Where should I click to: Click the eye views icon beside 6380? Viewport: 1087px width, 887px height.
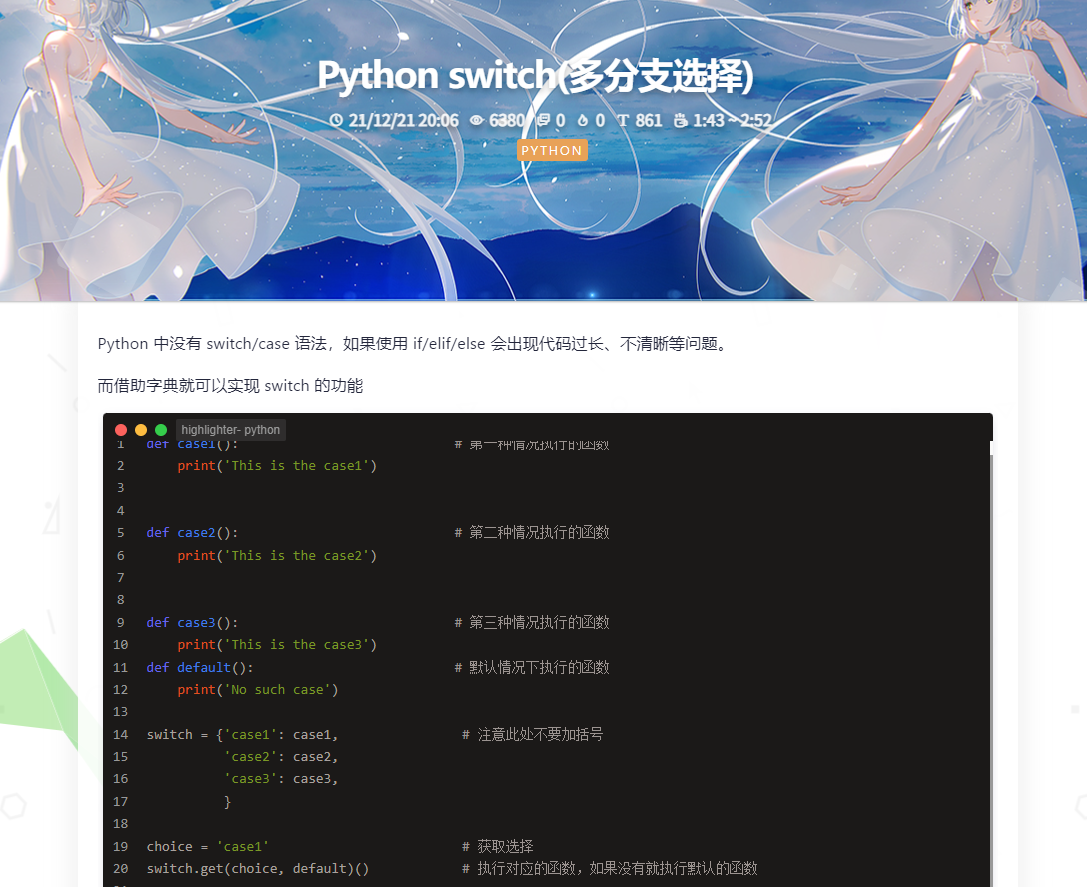tap(477, 120)
